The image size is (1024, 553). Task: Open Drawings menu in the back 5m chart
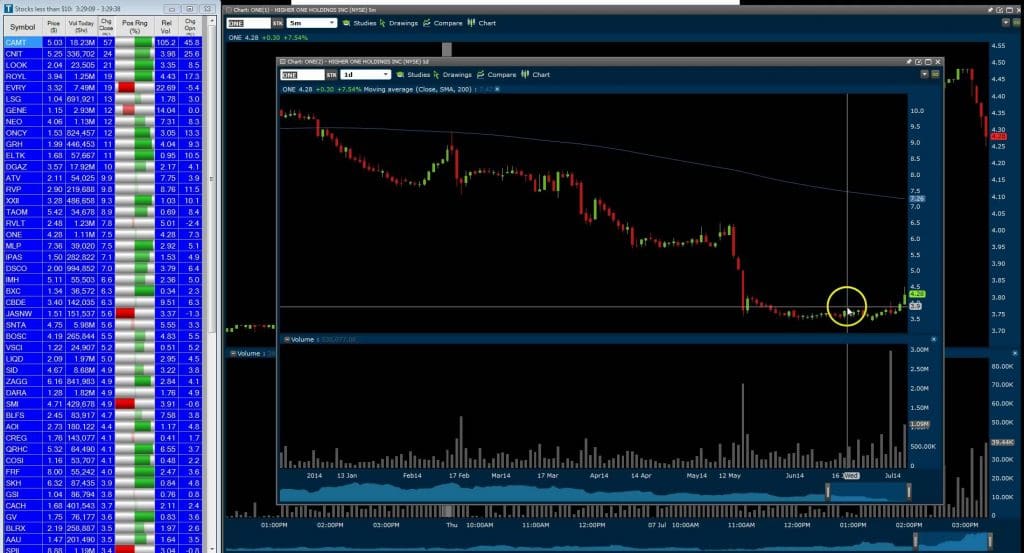pos(403,23)
